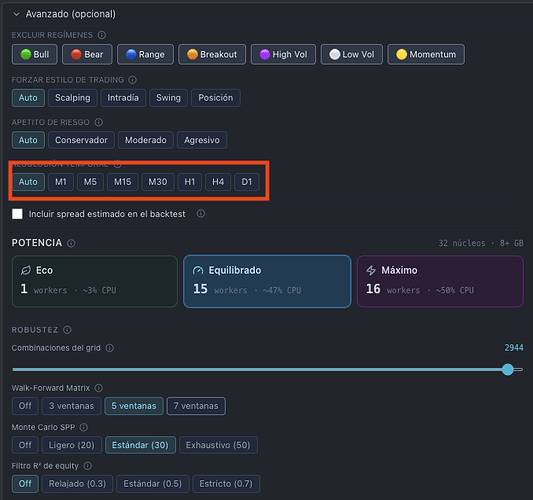
Task: Show info tooltip for Potencia heading
Action: (71, 243)
